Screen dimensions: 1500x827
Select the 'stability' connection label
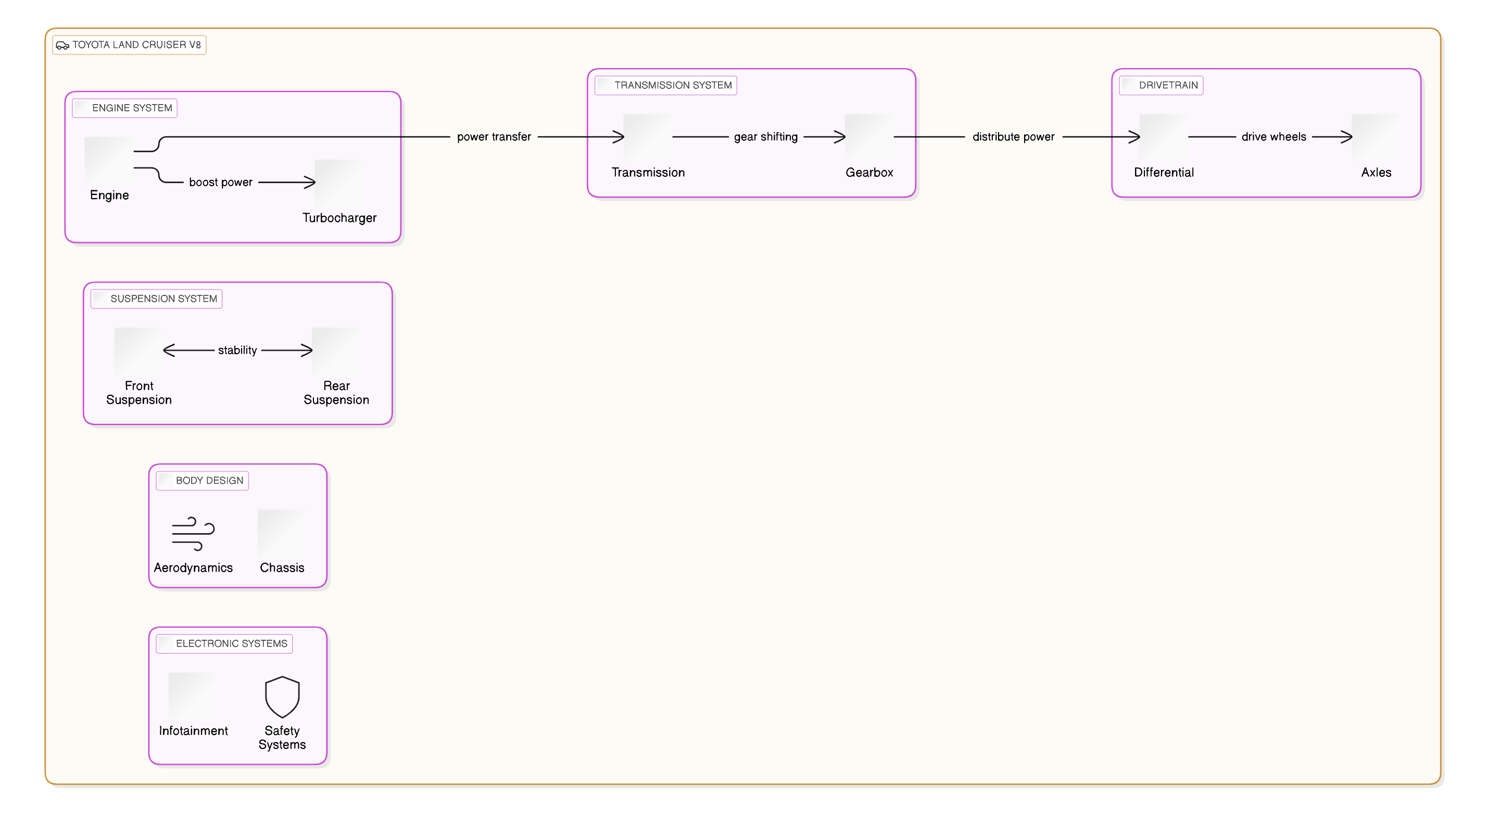237,351
